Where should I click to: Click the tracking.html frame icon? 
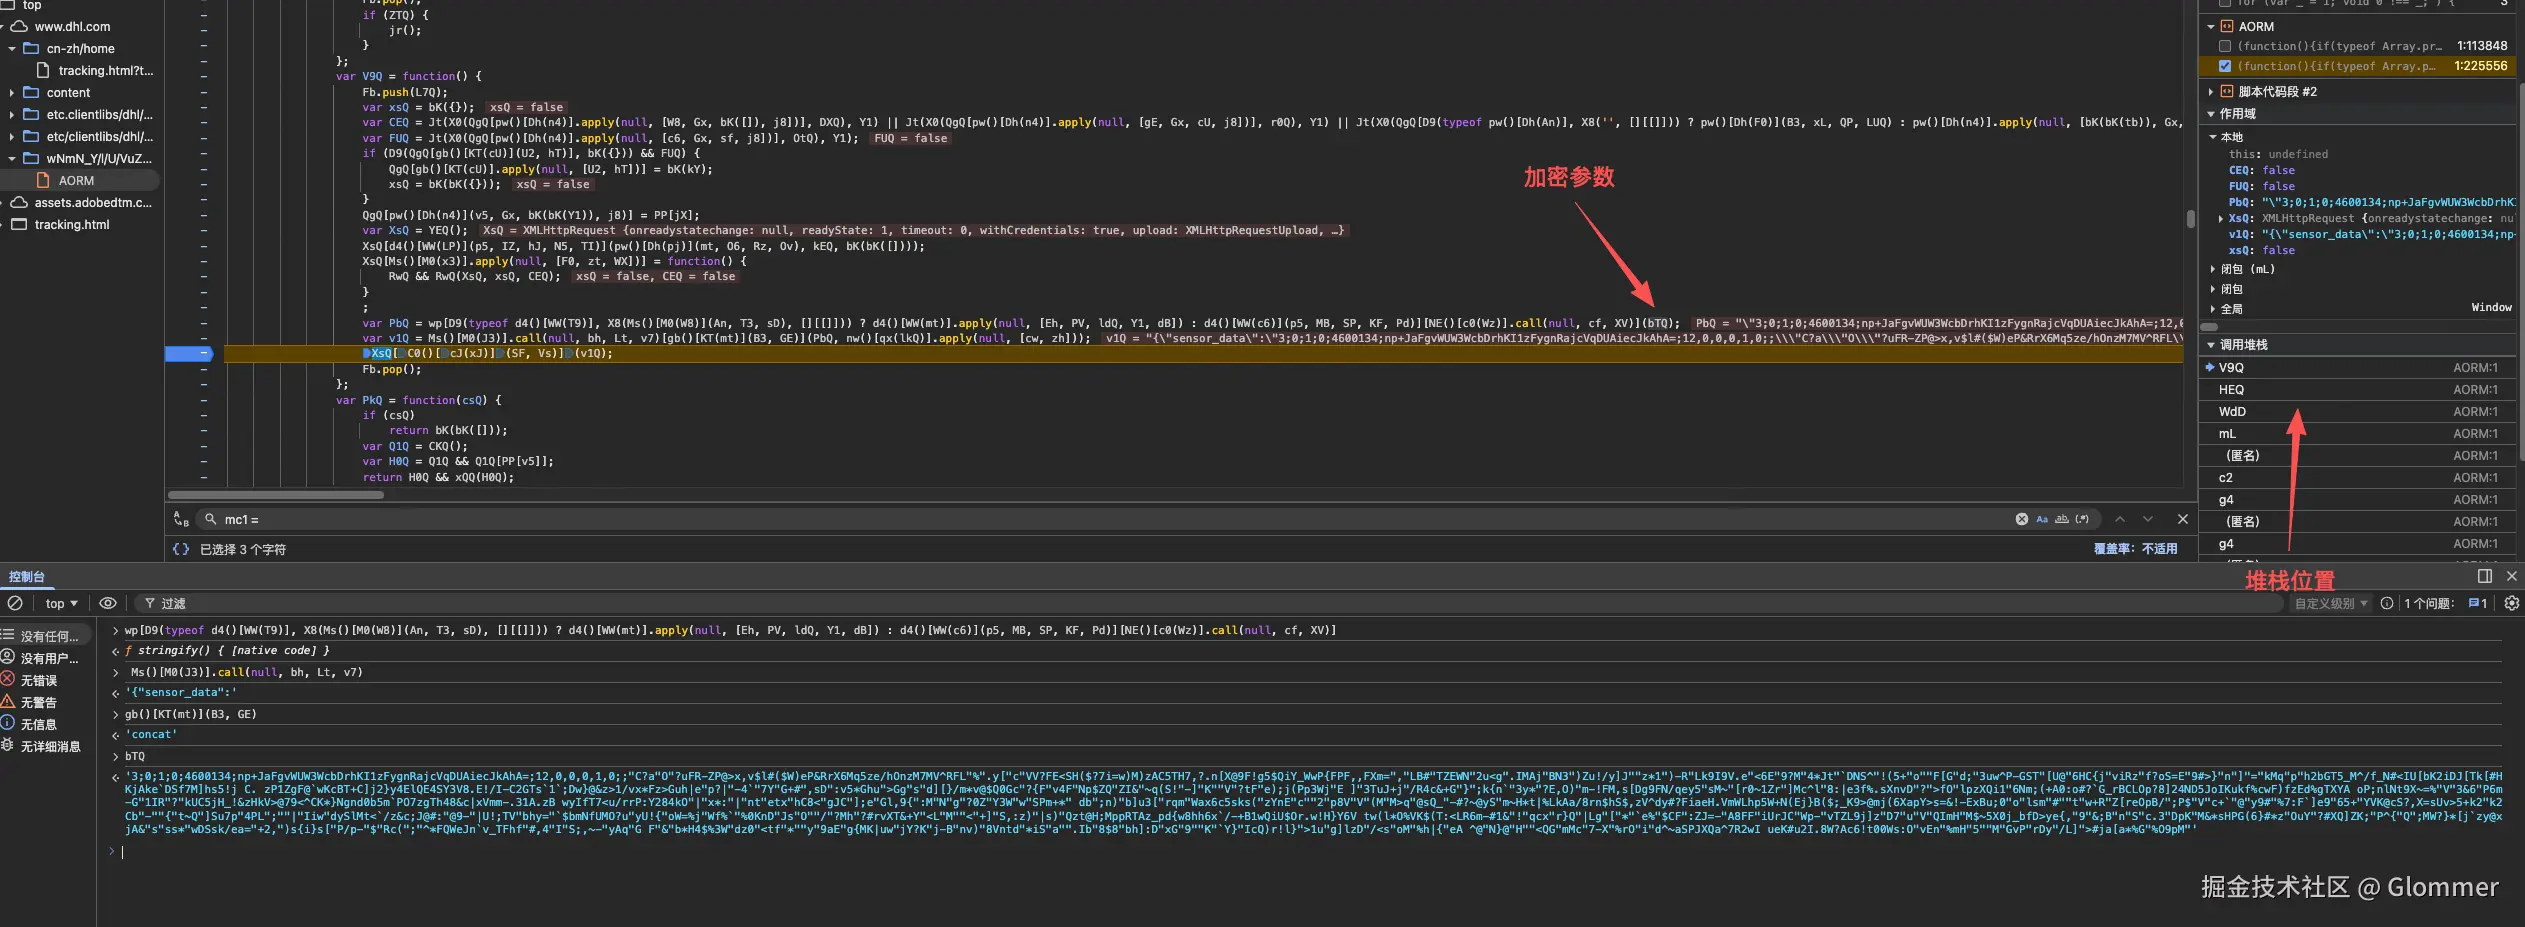tap(19, 224)
